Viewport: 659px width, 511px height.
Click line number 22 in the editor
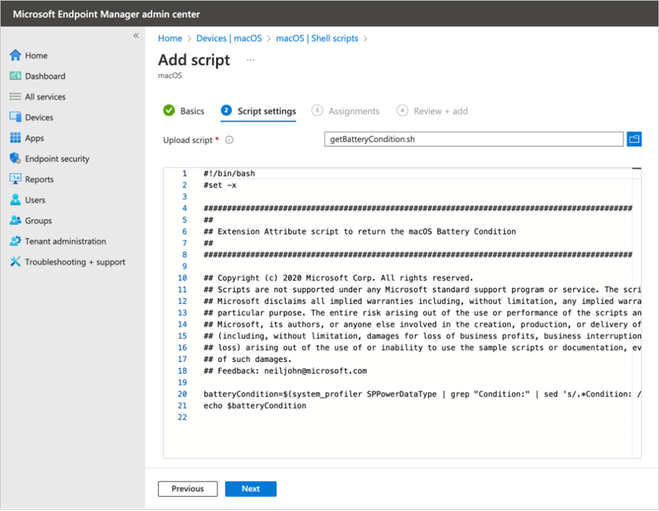(x=182, y=417)
